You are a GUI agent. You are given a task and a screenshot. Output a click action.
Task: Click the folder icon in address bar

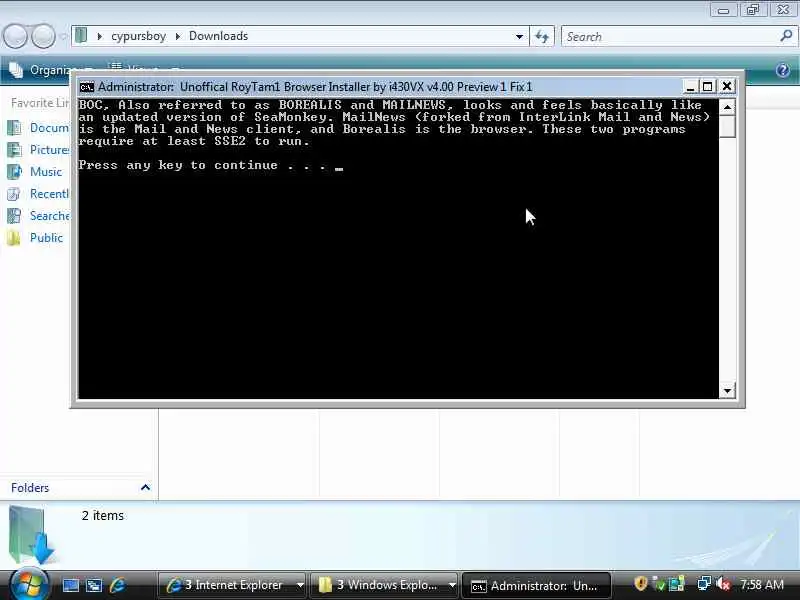click(81, 36)
